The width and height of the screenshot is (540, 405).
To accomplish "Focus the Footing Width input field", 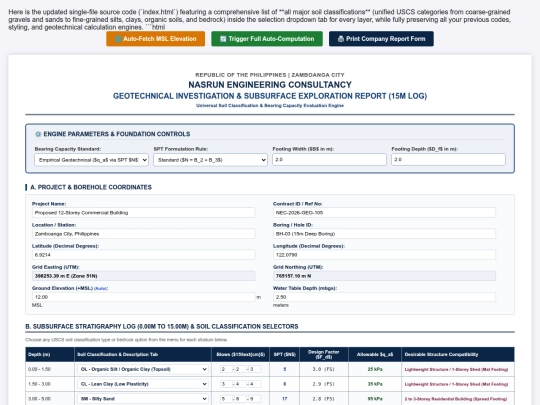I will coord(329,159).
